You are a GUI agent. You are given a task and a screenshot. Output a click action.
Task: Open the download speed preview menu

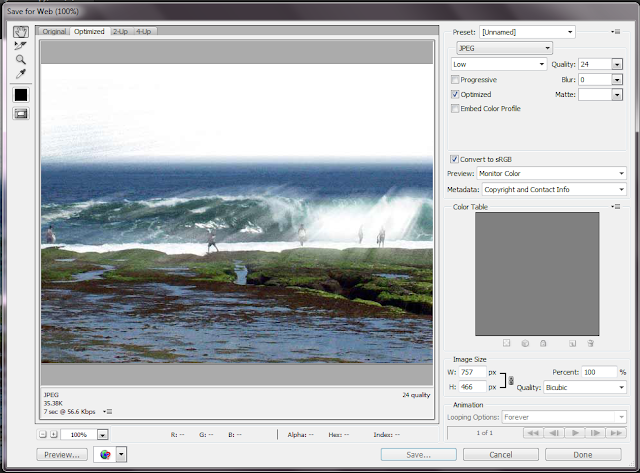(108, 411)
